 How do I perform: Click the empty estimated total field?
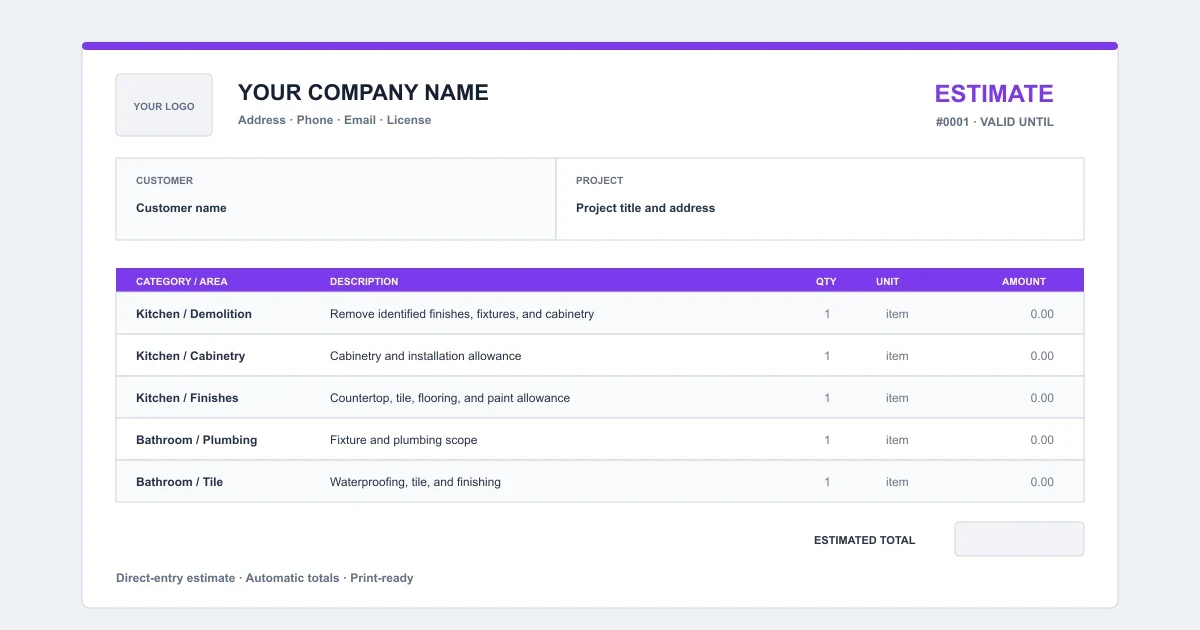[1019, 539]
